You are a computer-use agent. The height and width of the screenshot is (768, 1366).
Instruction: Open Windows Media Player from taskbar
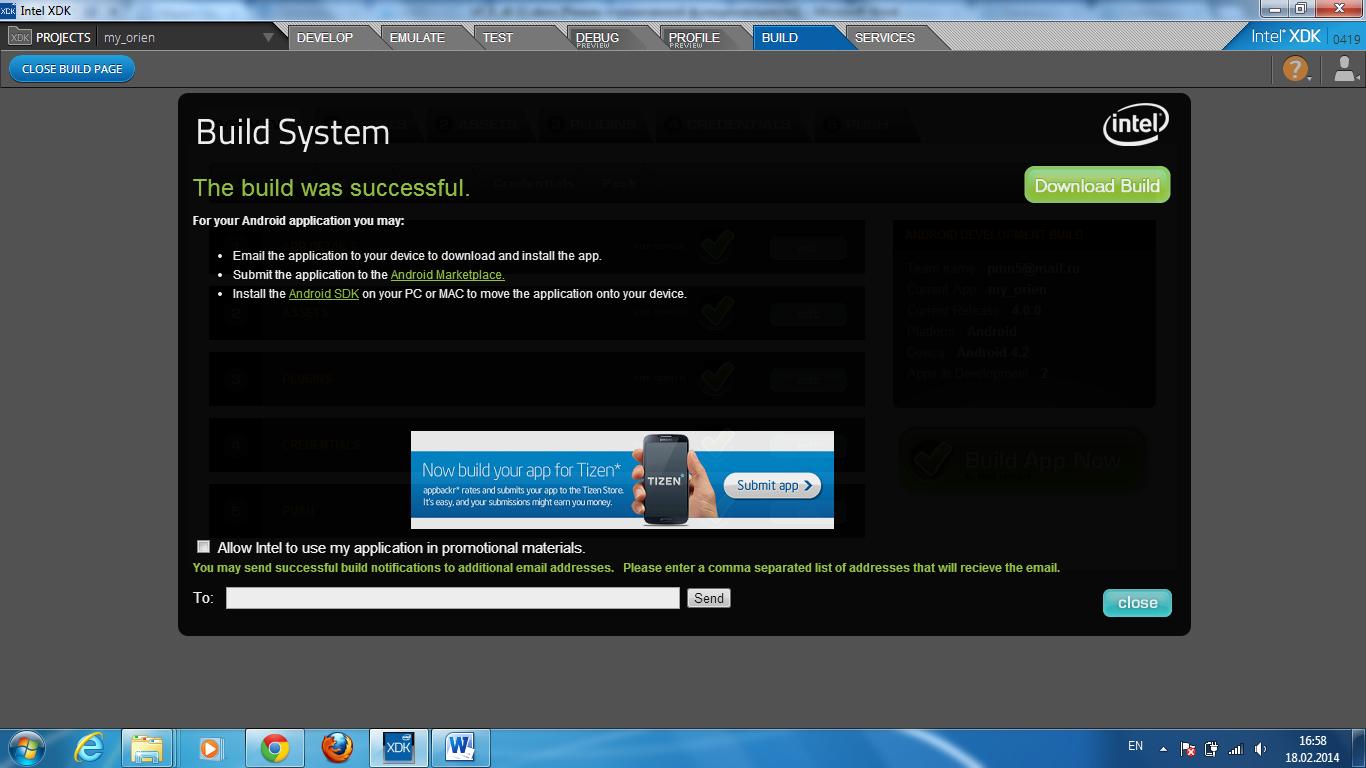(x=210, y=748)
